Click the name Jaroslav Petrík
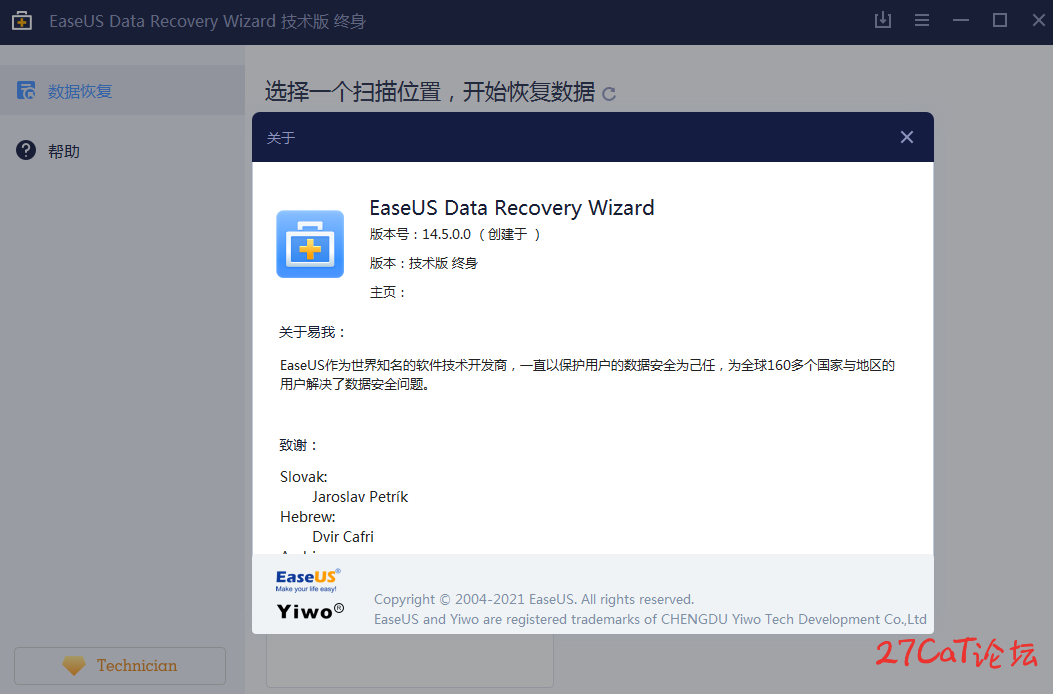 360,497
